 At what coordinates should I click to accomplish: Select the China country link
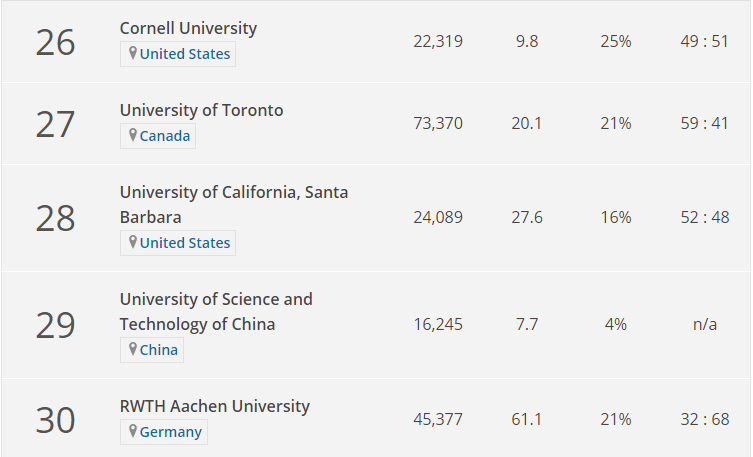click(x=158, y=350)
